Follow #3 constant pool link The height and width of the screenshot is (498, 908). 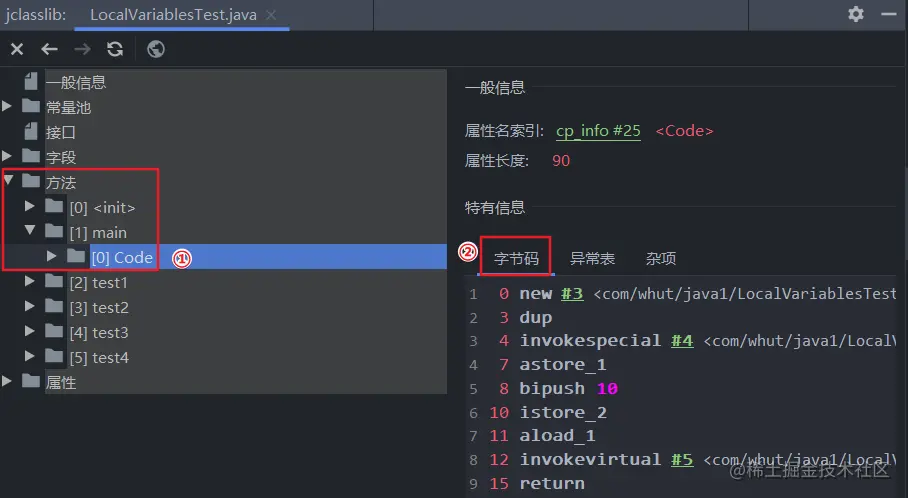[572, 294]
